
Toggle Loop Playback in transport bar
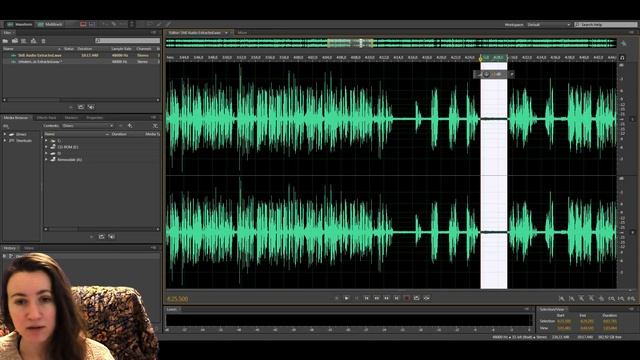pos(416,298)
